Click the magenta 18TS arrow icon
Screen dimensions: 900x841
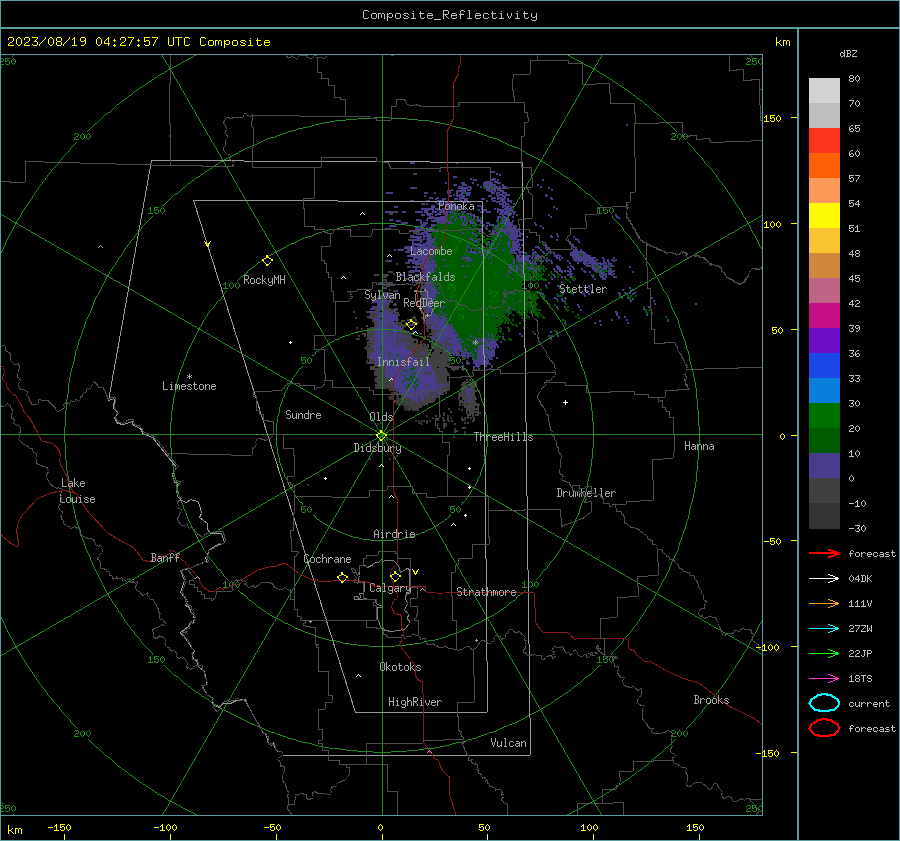(x=824, y=679)
